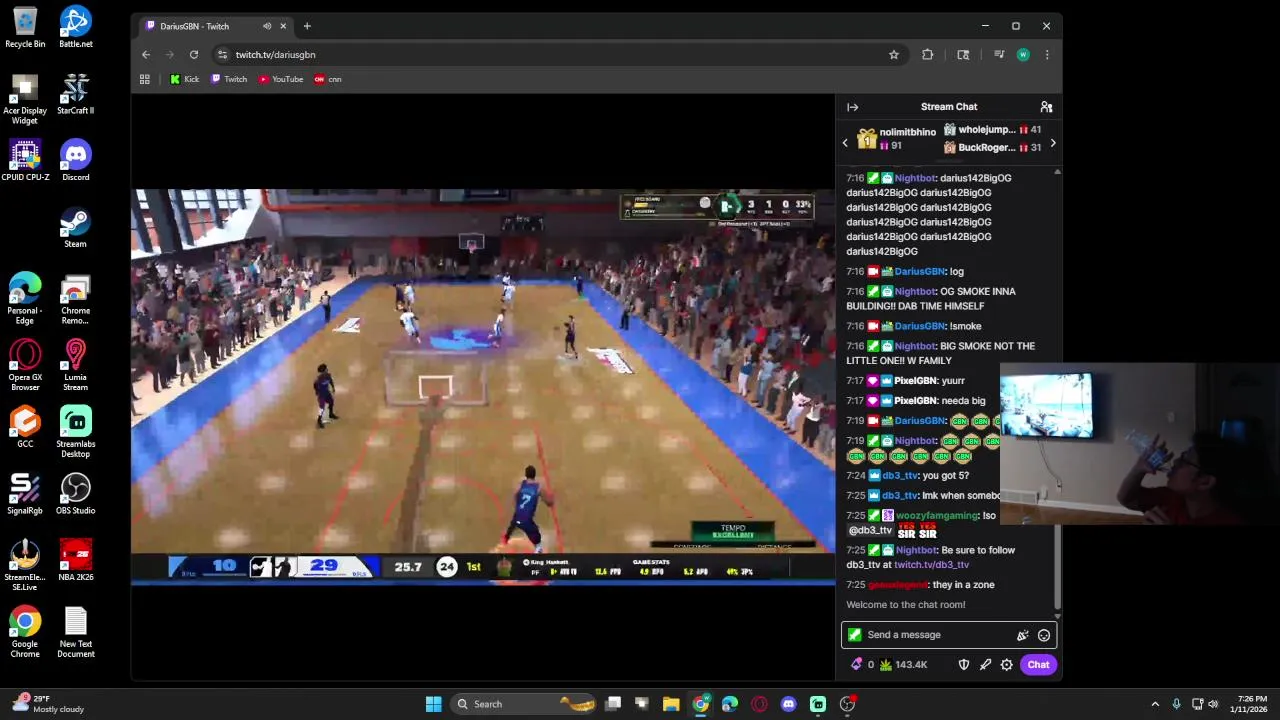Open Chrome profile avatar
Image resolution: width=1280 pixels, height=720 pixels.
point(1023,55)
